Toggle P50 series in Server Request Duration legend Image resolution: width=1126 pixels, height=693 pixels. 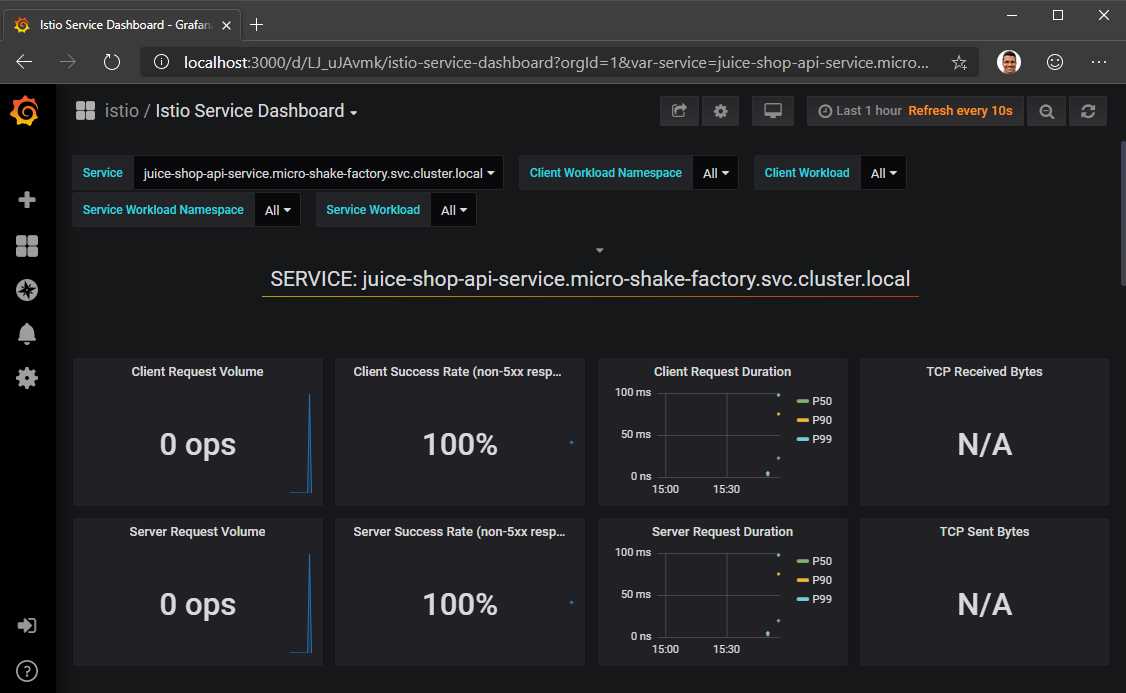click(816, 560)
